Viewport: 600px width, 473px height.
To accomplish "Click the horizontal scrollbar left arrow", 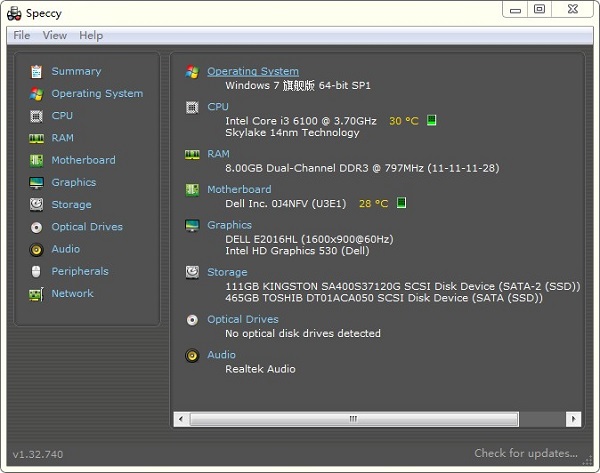I will [181, 419].
